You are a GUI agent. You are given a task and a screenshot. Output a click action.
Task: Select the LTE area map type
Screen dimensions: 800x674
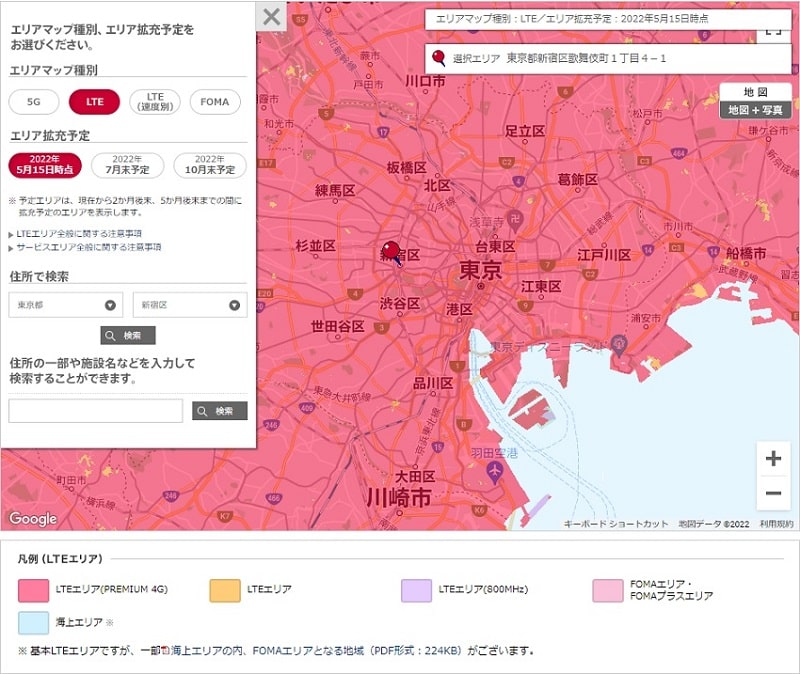94,102
